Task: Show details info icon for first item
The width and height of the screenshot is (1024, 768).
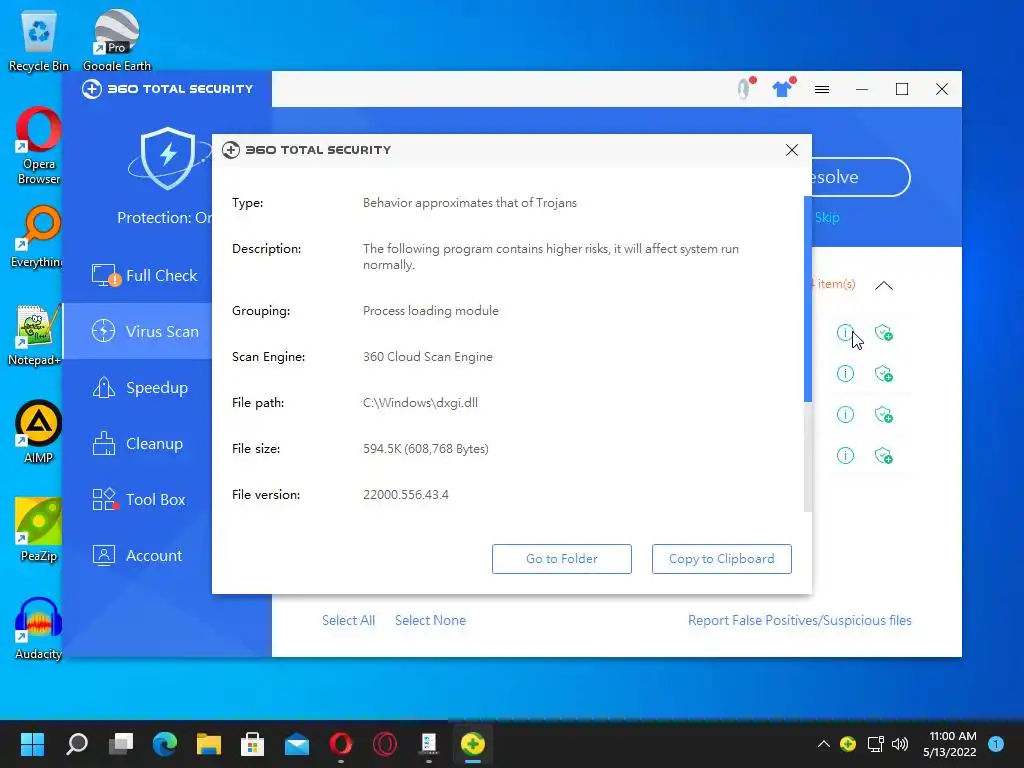Action: [x=845, y=333]
